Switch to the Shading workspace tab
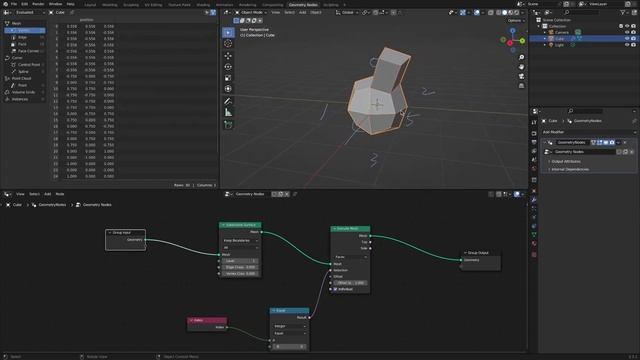The width and height of the screenshot is (640, 360). 203,4
